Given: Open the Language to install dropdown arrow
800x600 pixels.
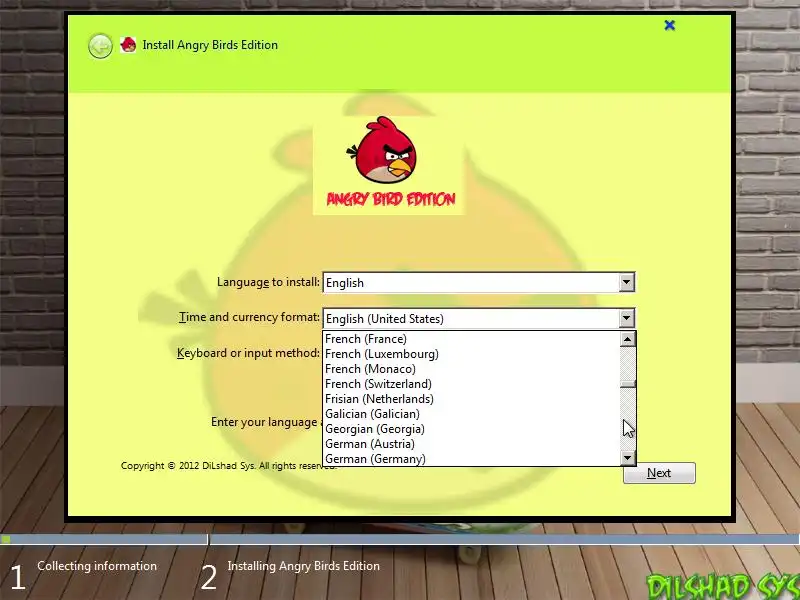Looking at the screenshot, I should [x=627, y=282].
